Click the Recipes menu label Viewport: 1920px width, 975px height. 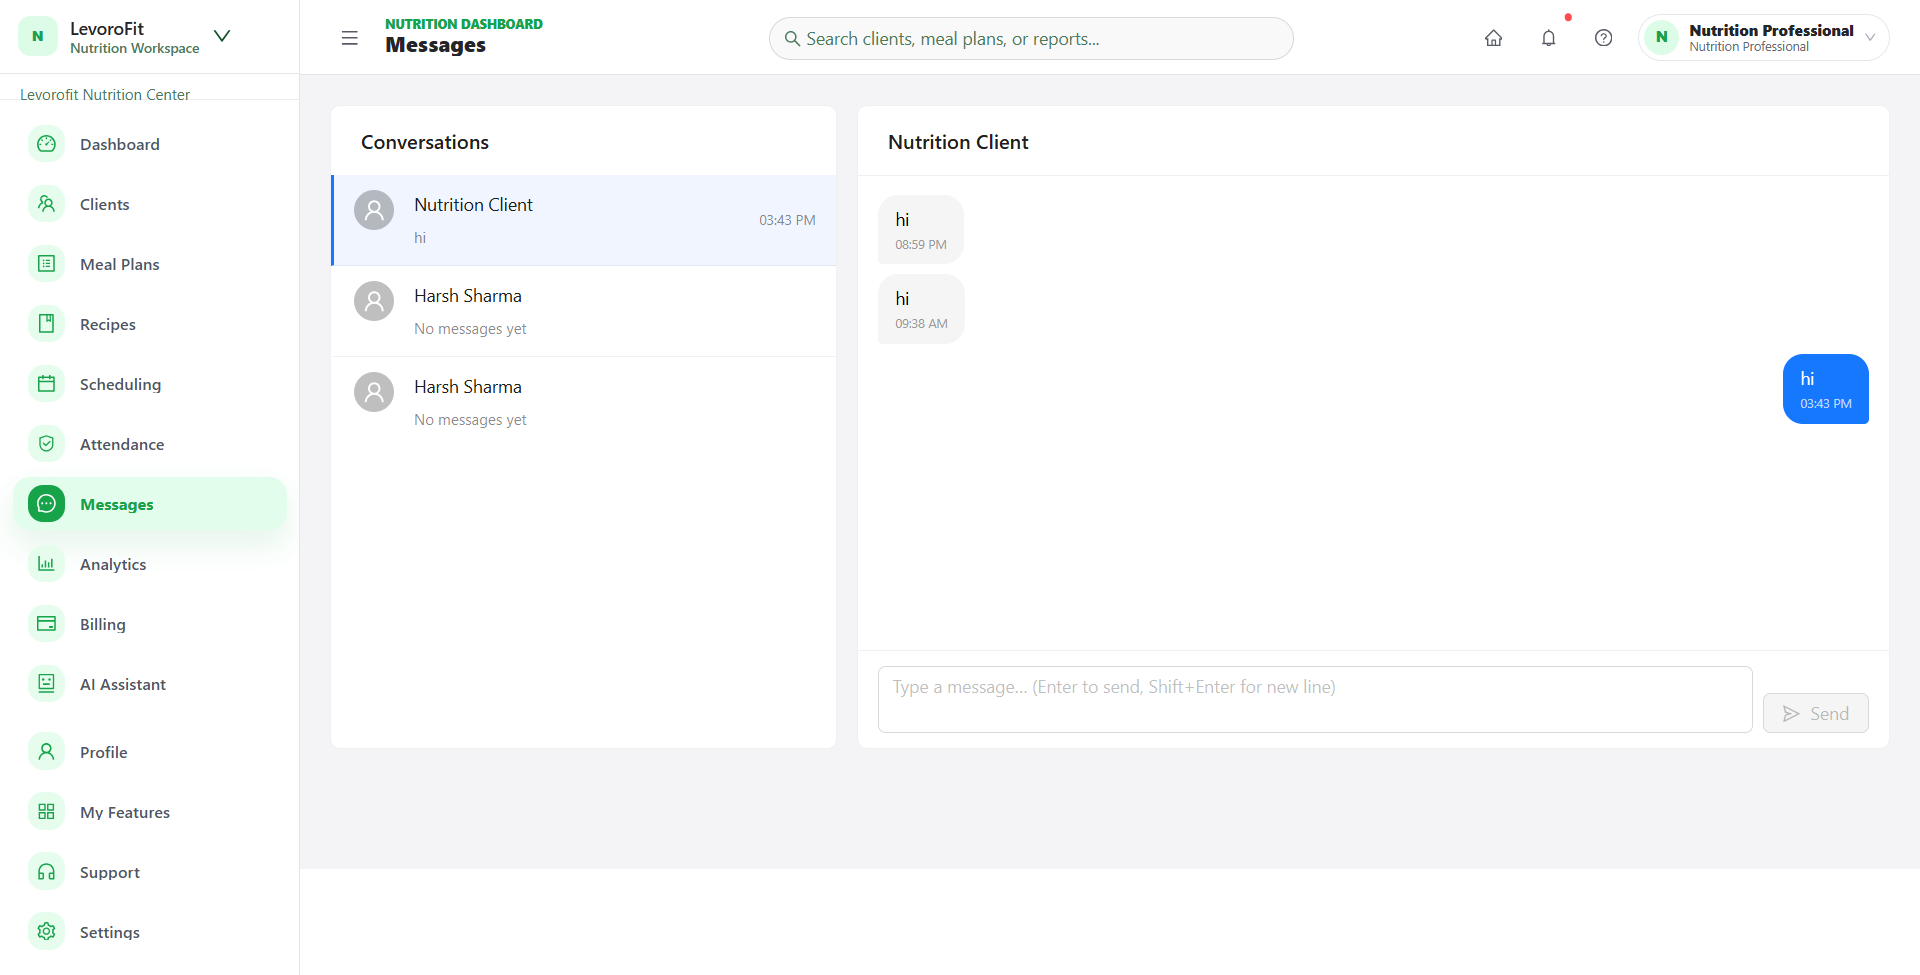tap(108, 324)
